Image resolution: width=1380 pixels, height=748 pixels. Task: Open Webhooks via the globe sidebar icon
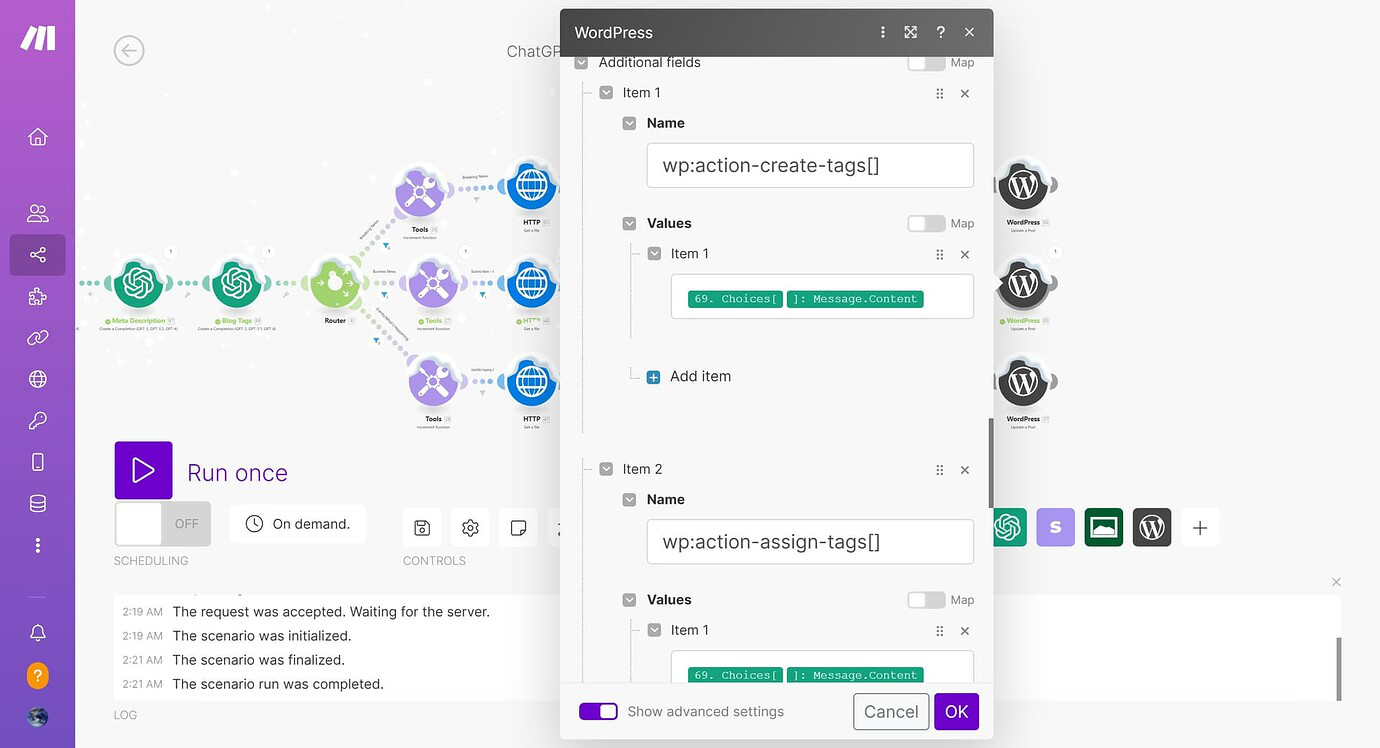pyautogui.click(x=38, y=379)
